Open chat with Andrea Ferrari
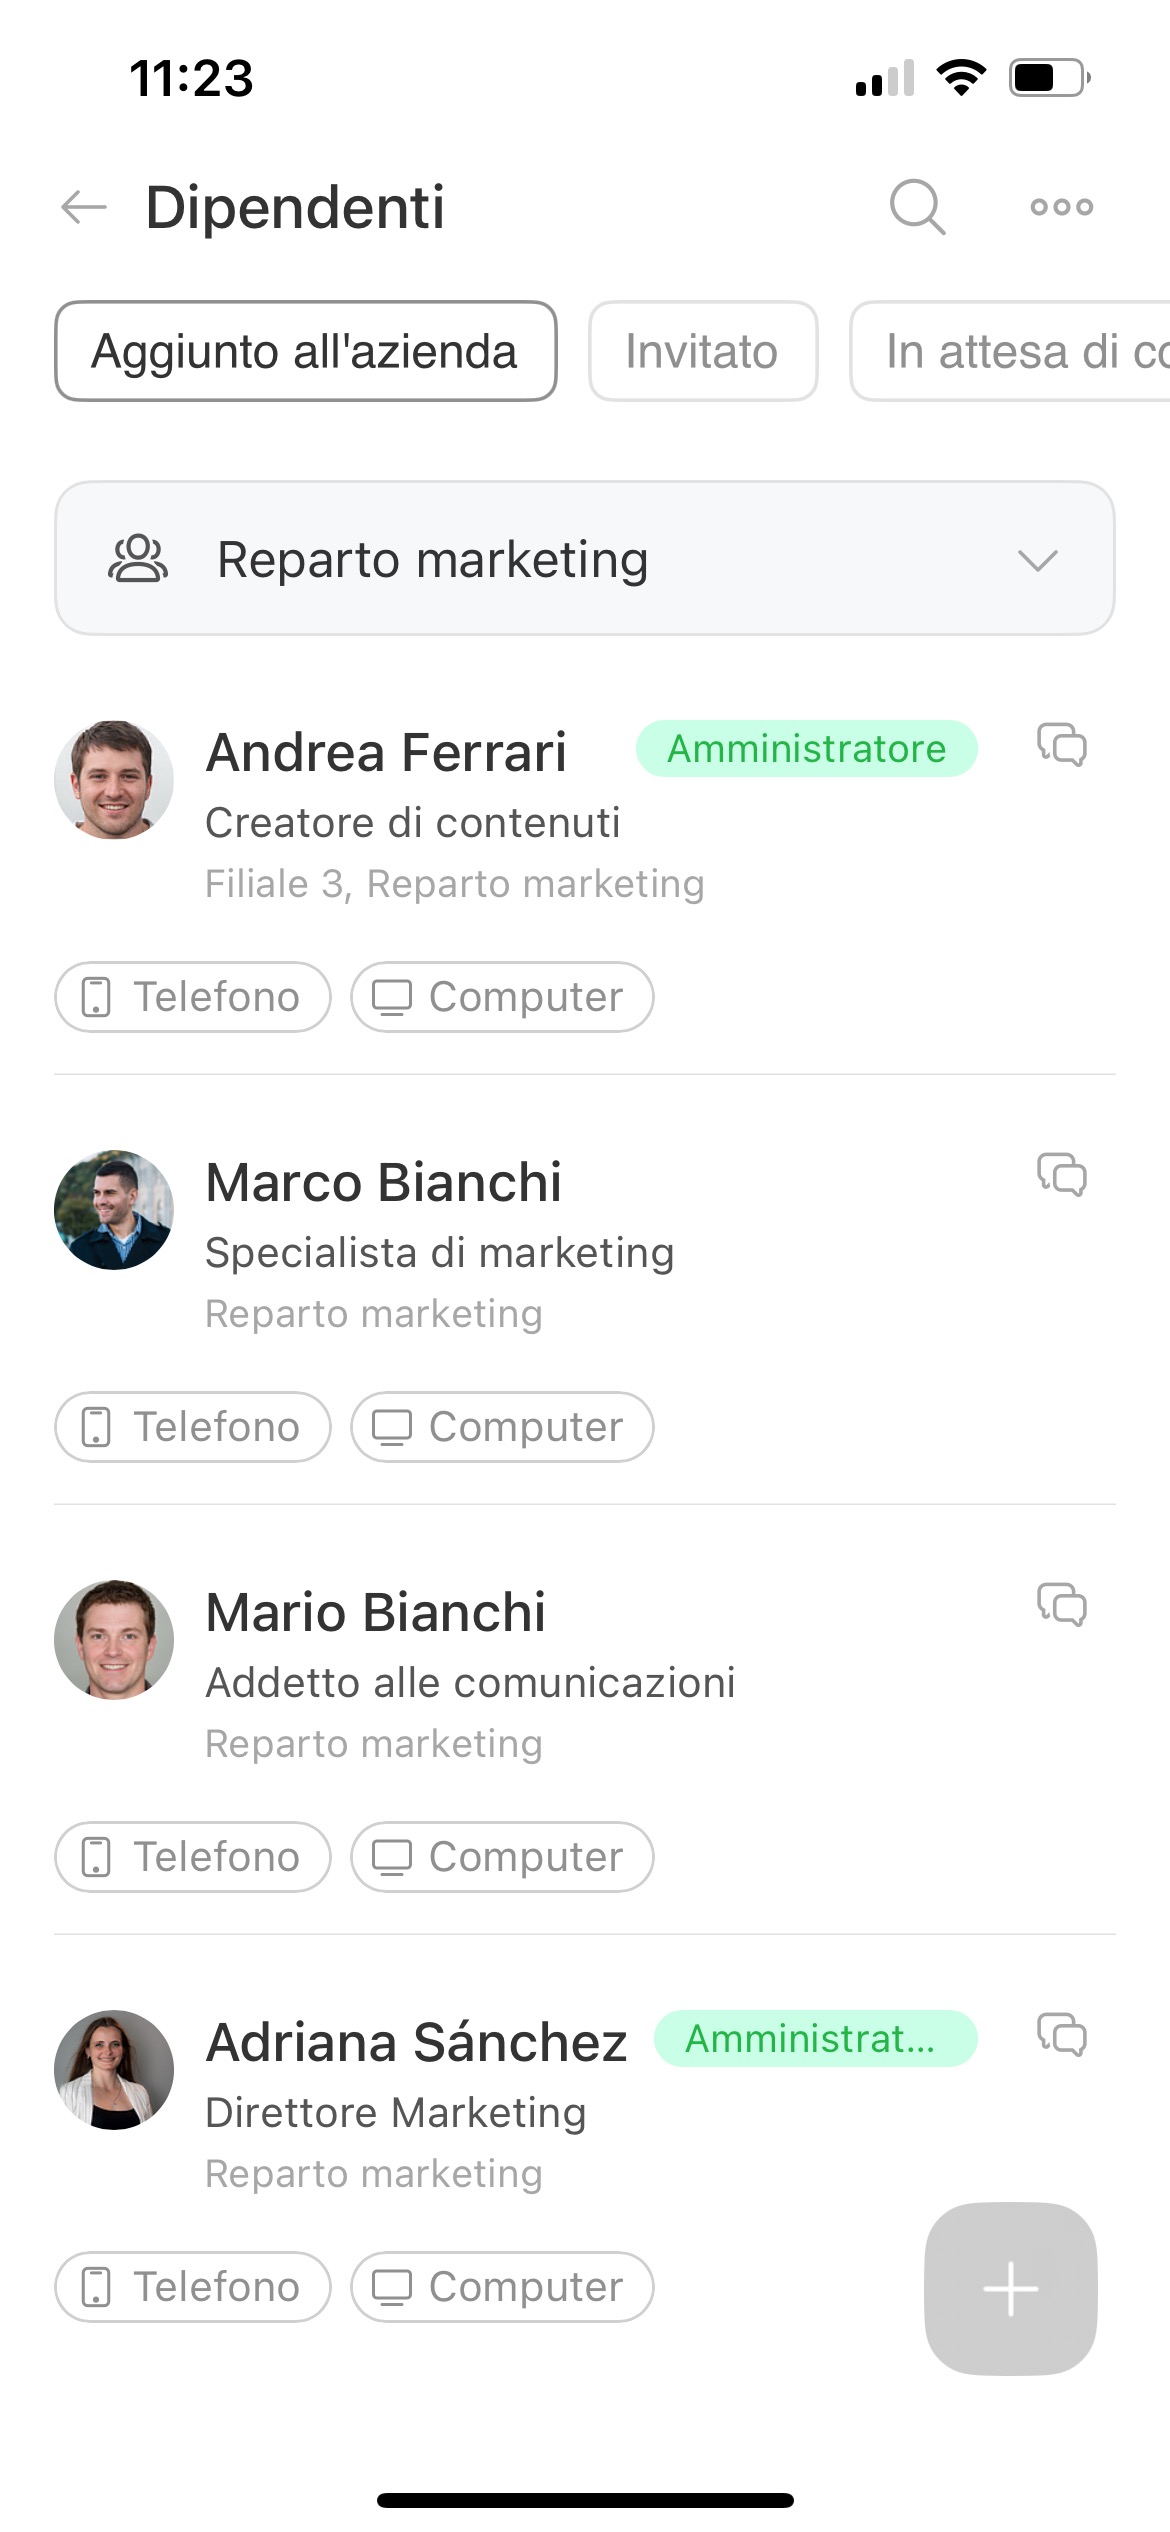 [1061, 745]
